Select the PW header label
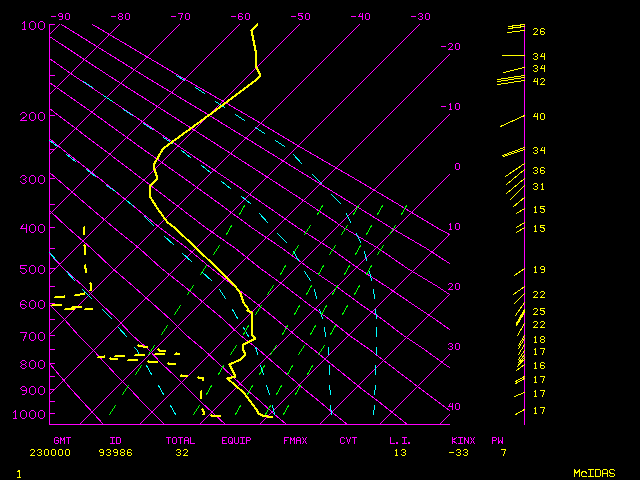640x480 pixels. [x=497, y=440]
